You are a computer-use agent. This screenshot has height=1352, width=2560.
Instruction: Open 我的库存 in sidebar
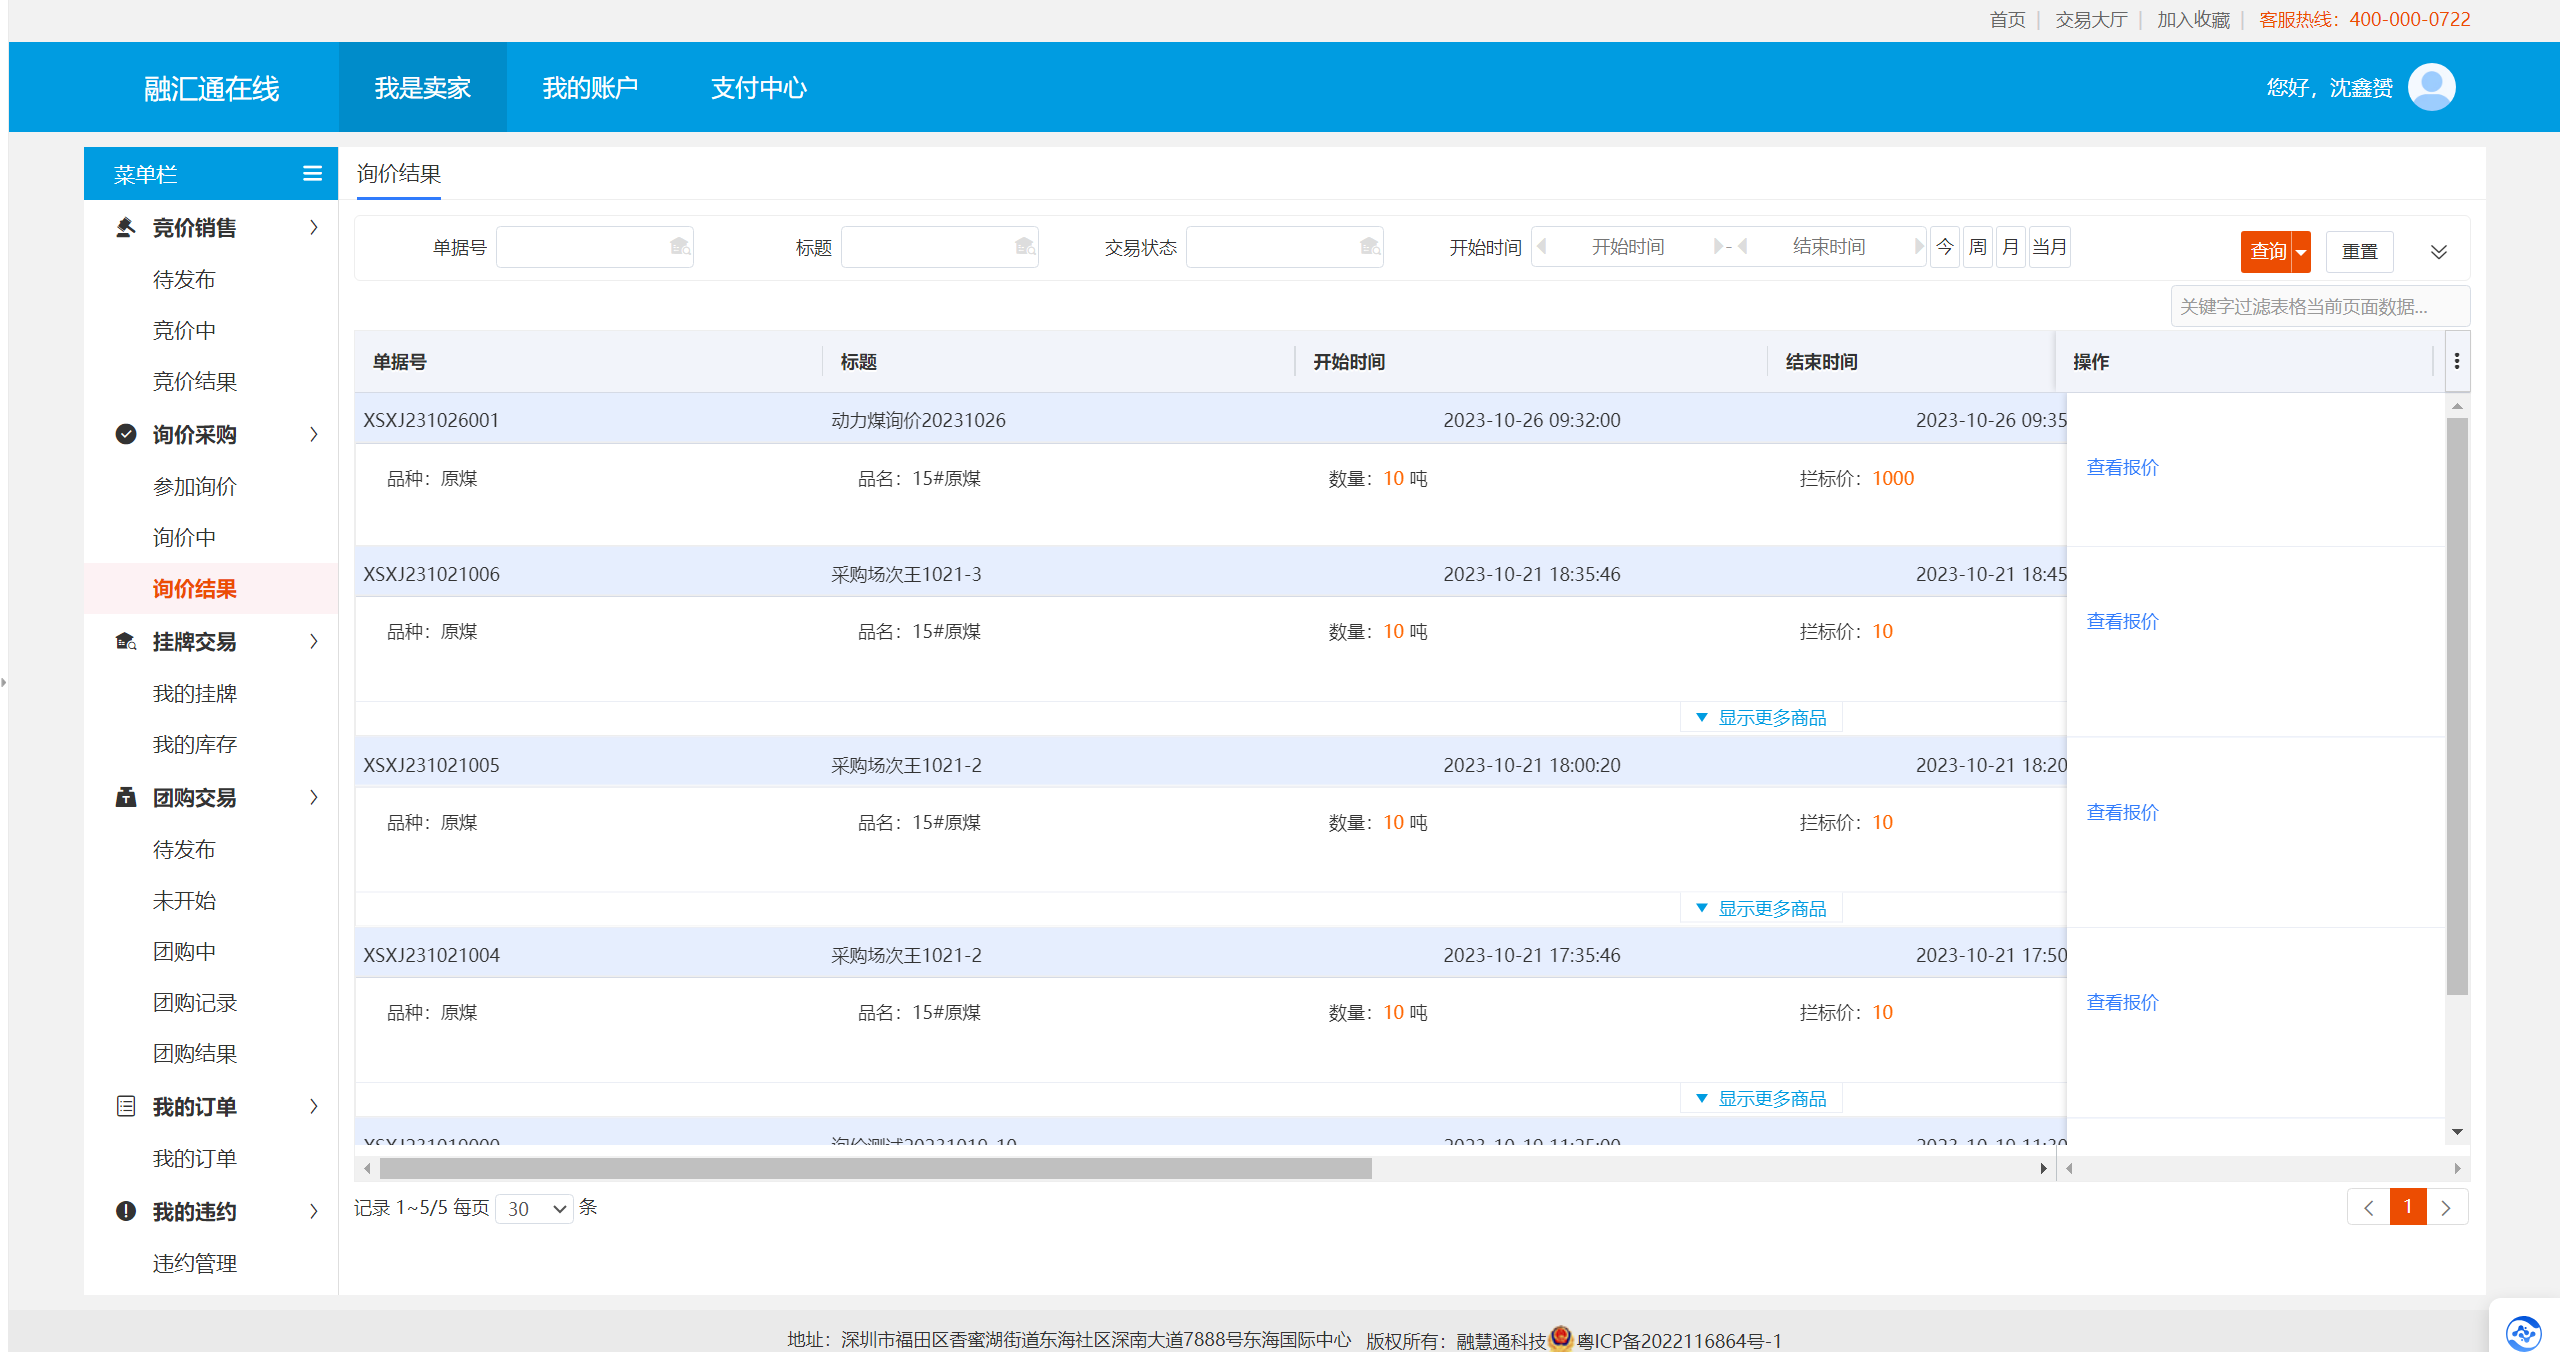[195, 744]
